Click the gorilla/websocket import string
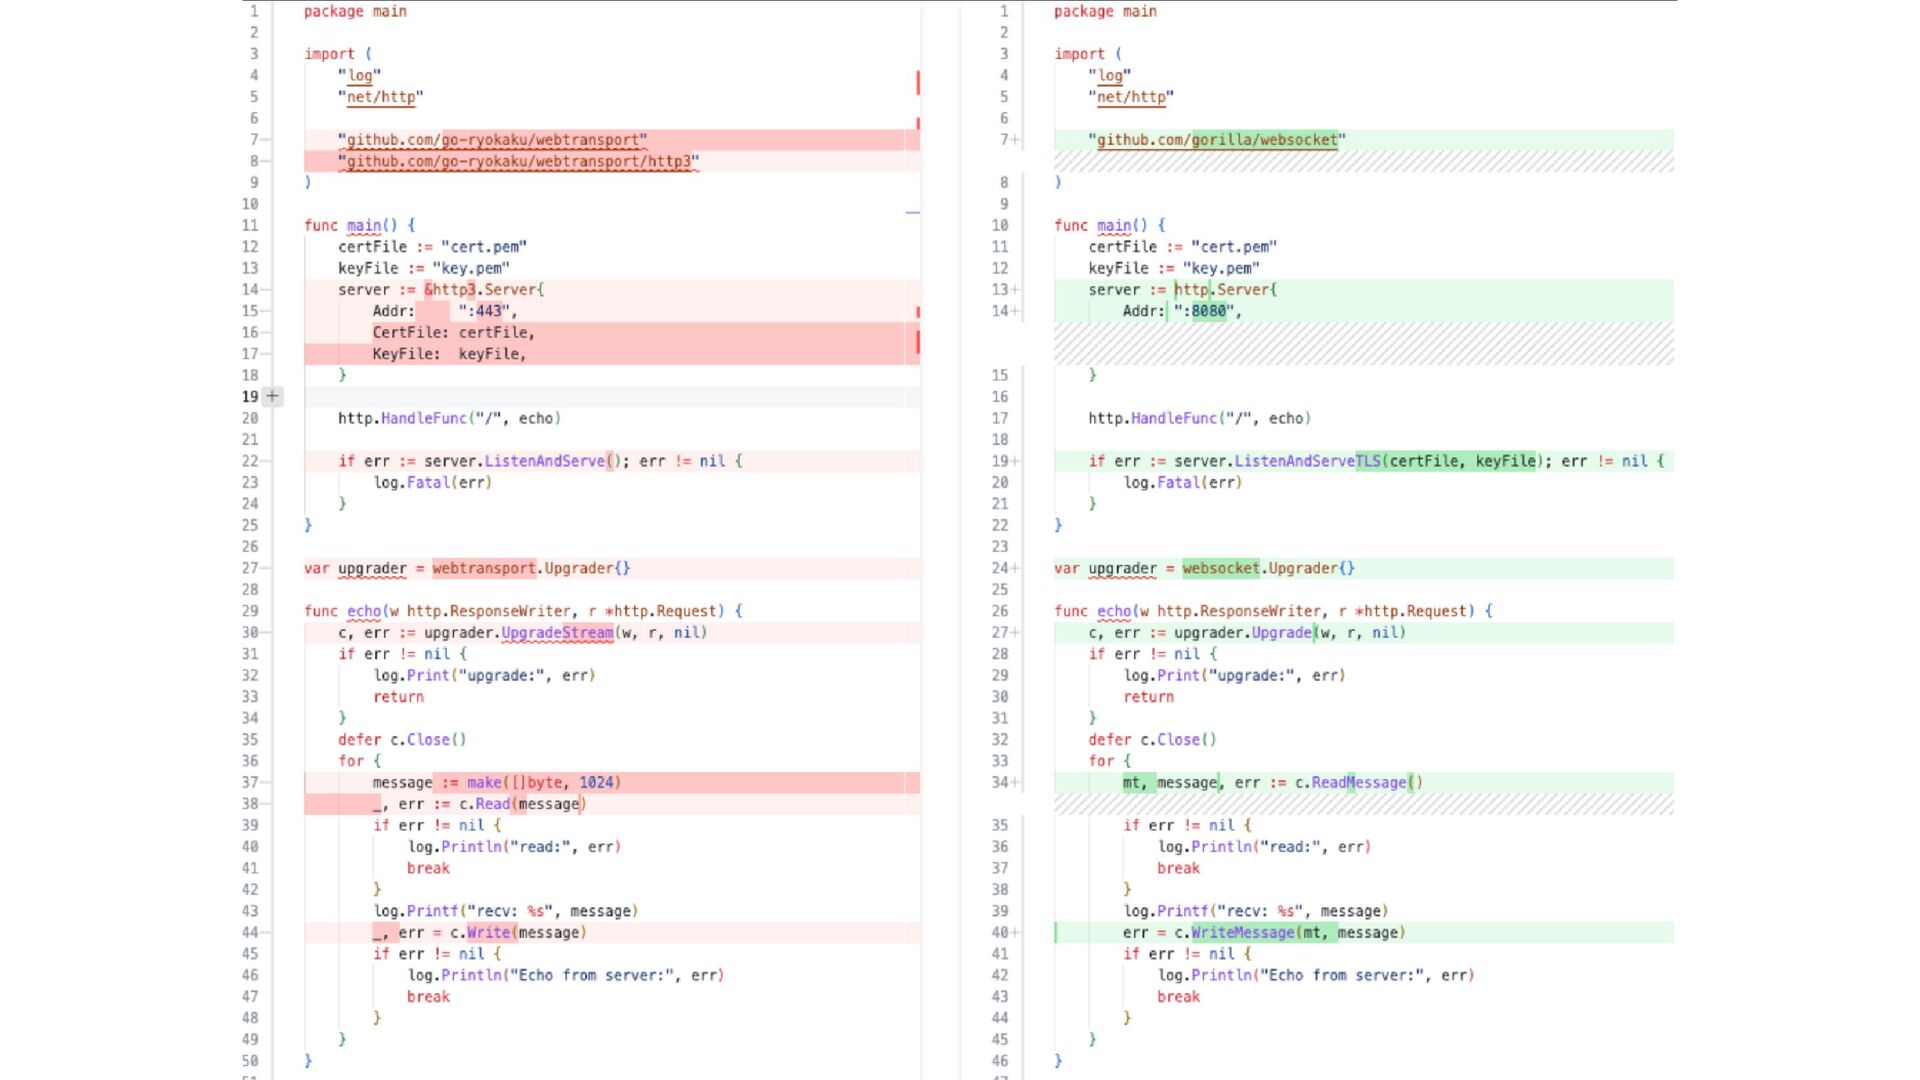1920x1080 pixels. pyautogui.click(x=1216, y=140)
